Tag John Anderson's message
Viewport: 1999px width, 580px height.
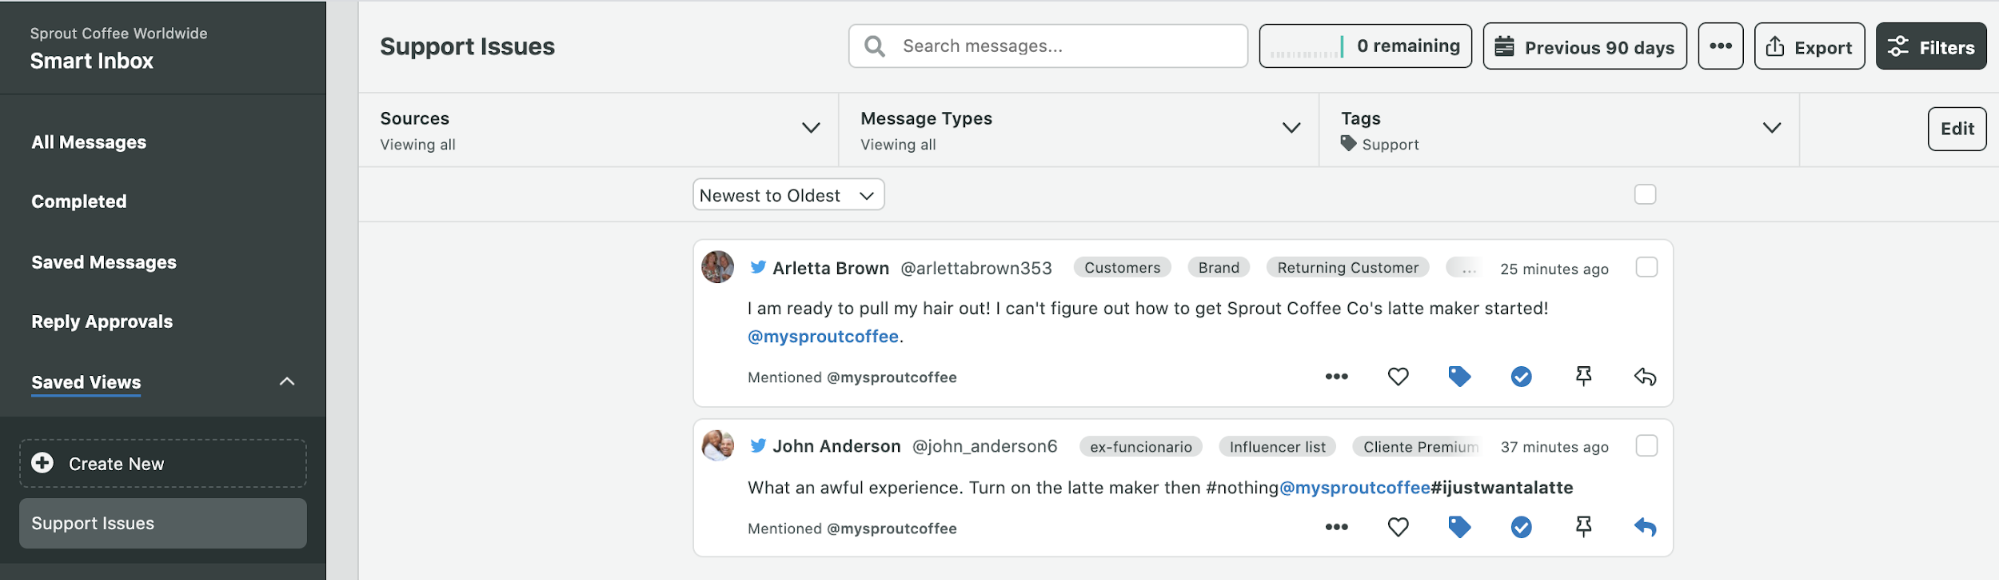point(1460,527)
